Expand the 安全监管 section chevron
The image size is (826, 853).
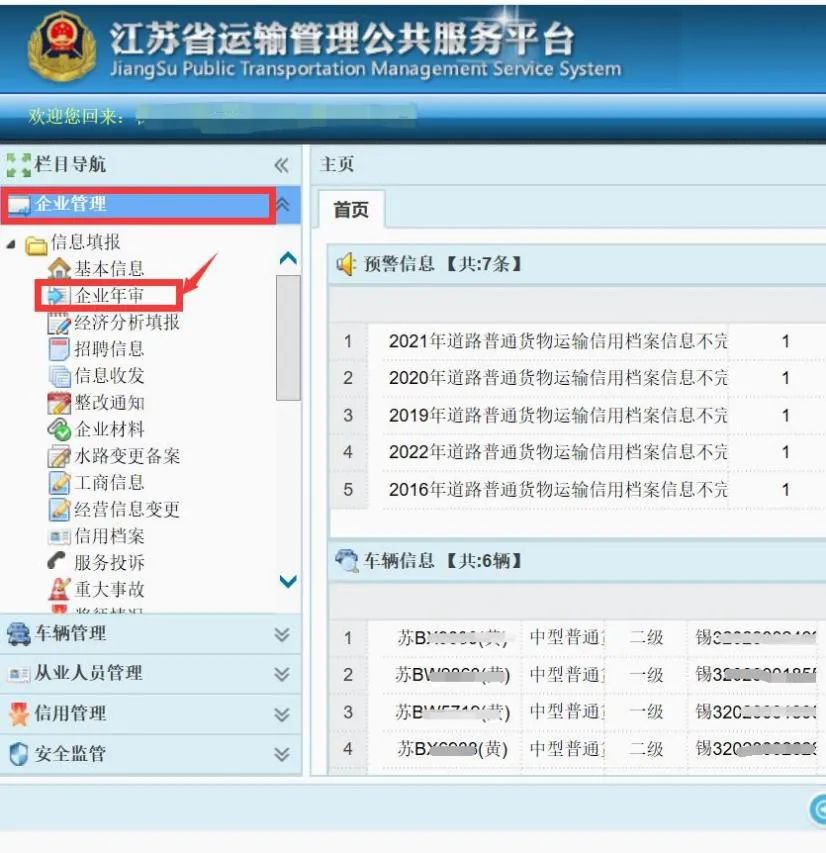pos(281,754)
